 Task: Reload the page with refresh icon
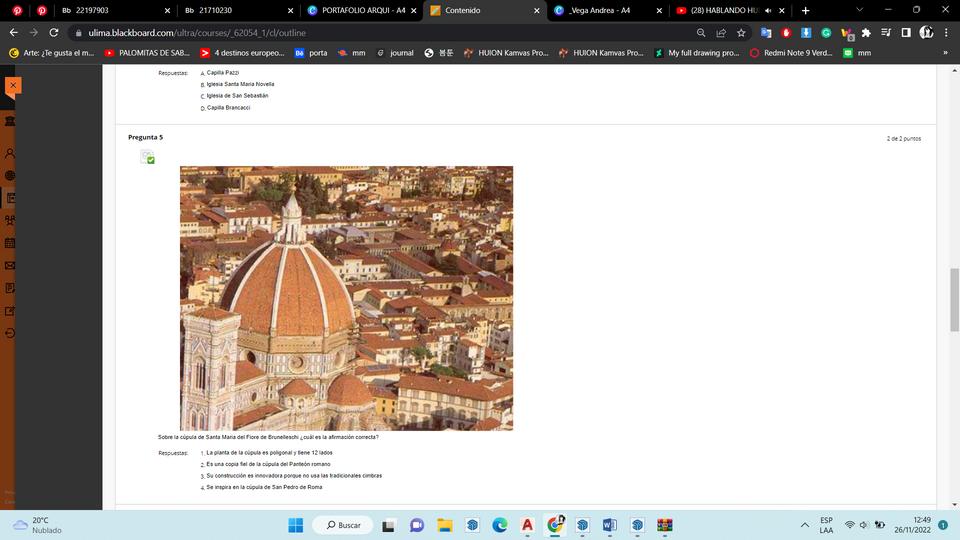[54, 32]
